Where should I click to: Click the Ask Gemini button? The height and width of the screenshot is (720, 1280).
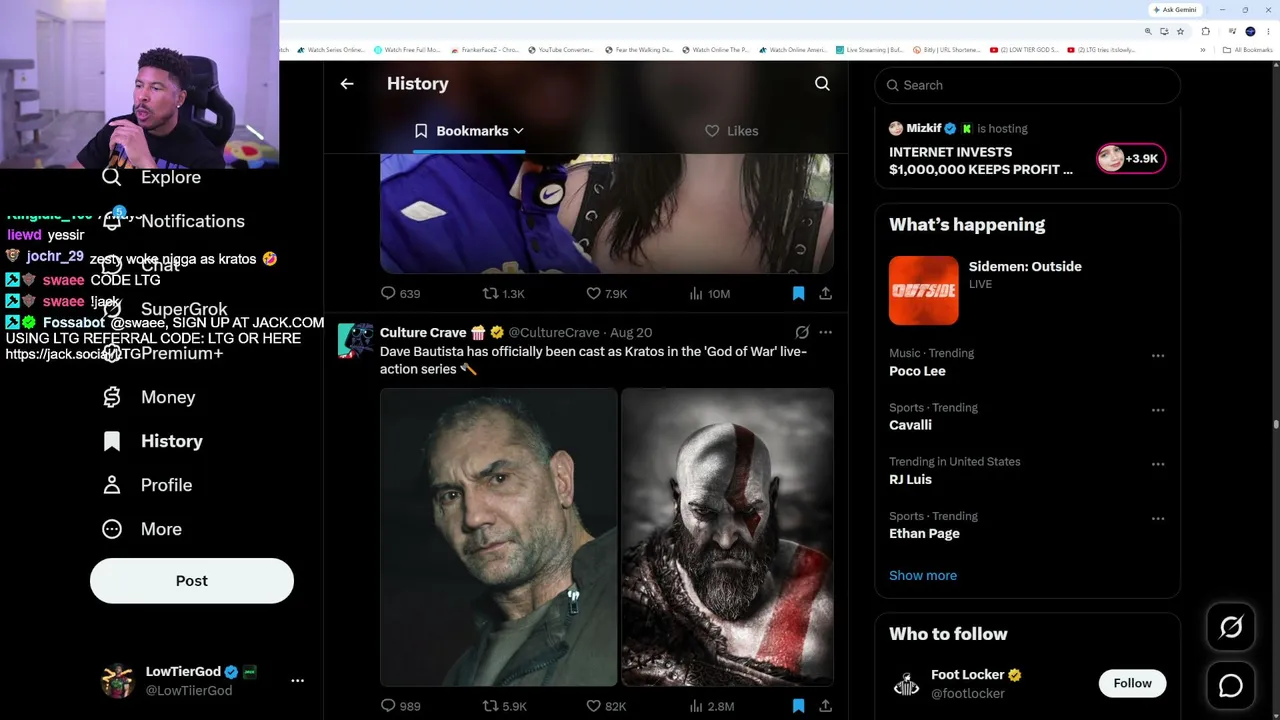click(x=1175, y=10)
